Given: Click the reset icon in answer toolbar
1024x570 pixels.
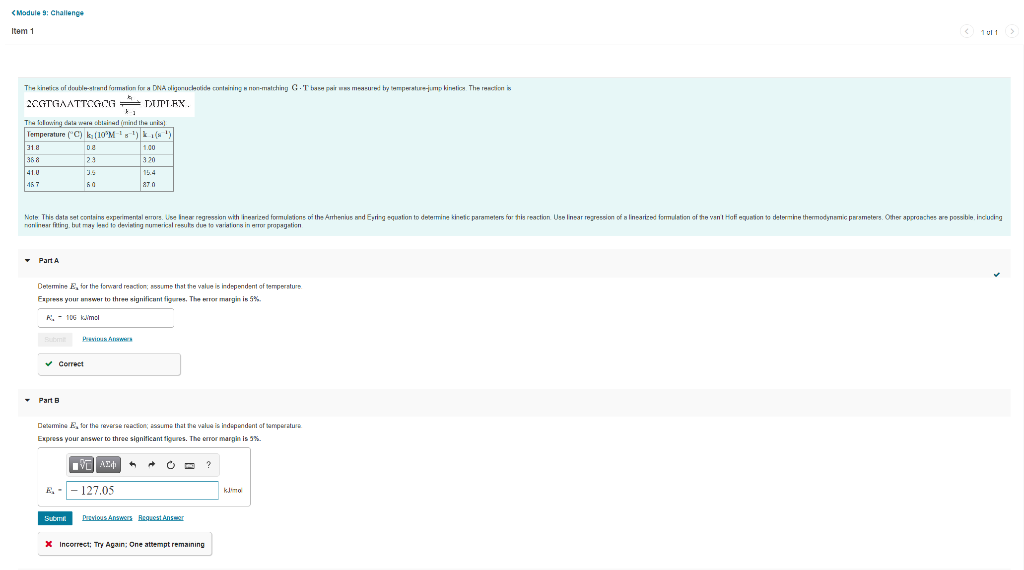Looking at the screenshot, I should (x=170, y=465).
